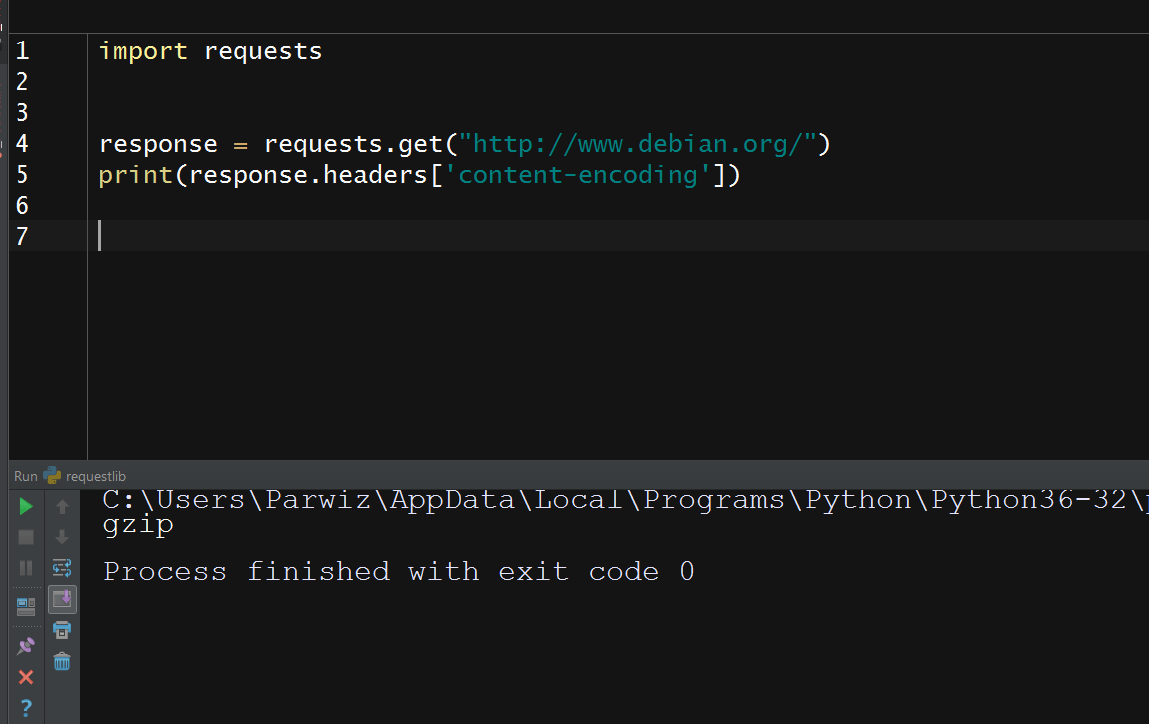
Task: Click the show console icon
Action: (x=26, y=605)
